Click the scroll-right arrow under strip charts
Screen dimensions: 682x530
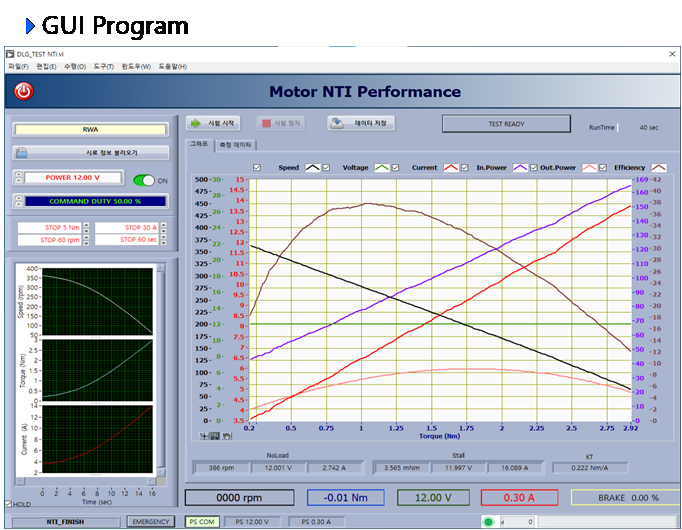[x=151, y=481]
